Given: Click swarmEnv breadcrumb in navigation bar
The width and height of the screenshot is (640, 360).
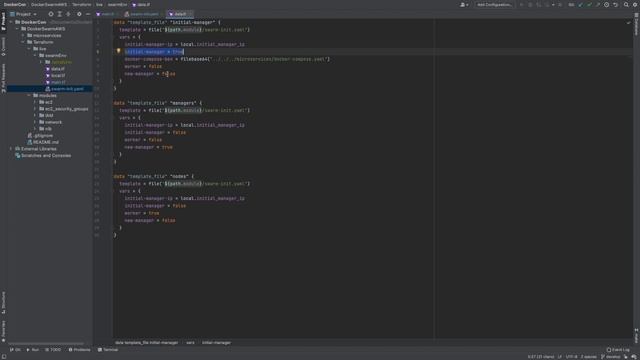Looking at the screenshot, I should pyautogui.click(x=118, y=4).
